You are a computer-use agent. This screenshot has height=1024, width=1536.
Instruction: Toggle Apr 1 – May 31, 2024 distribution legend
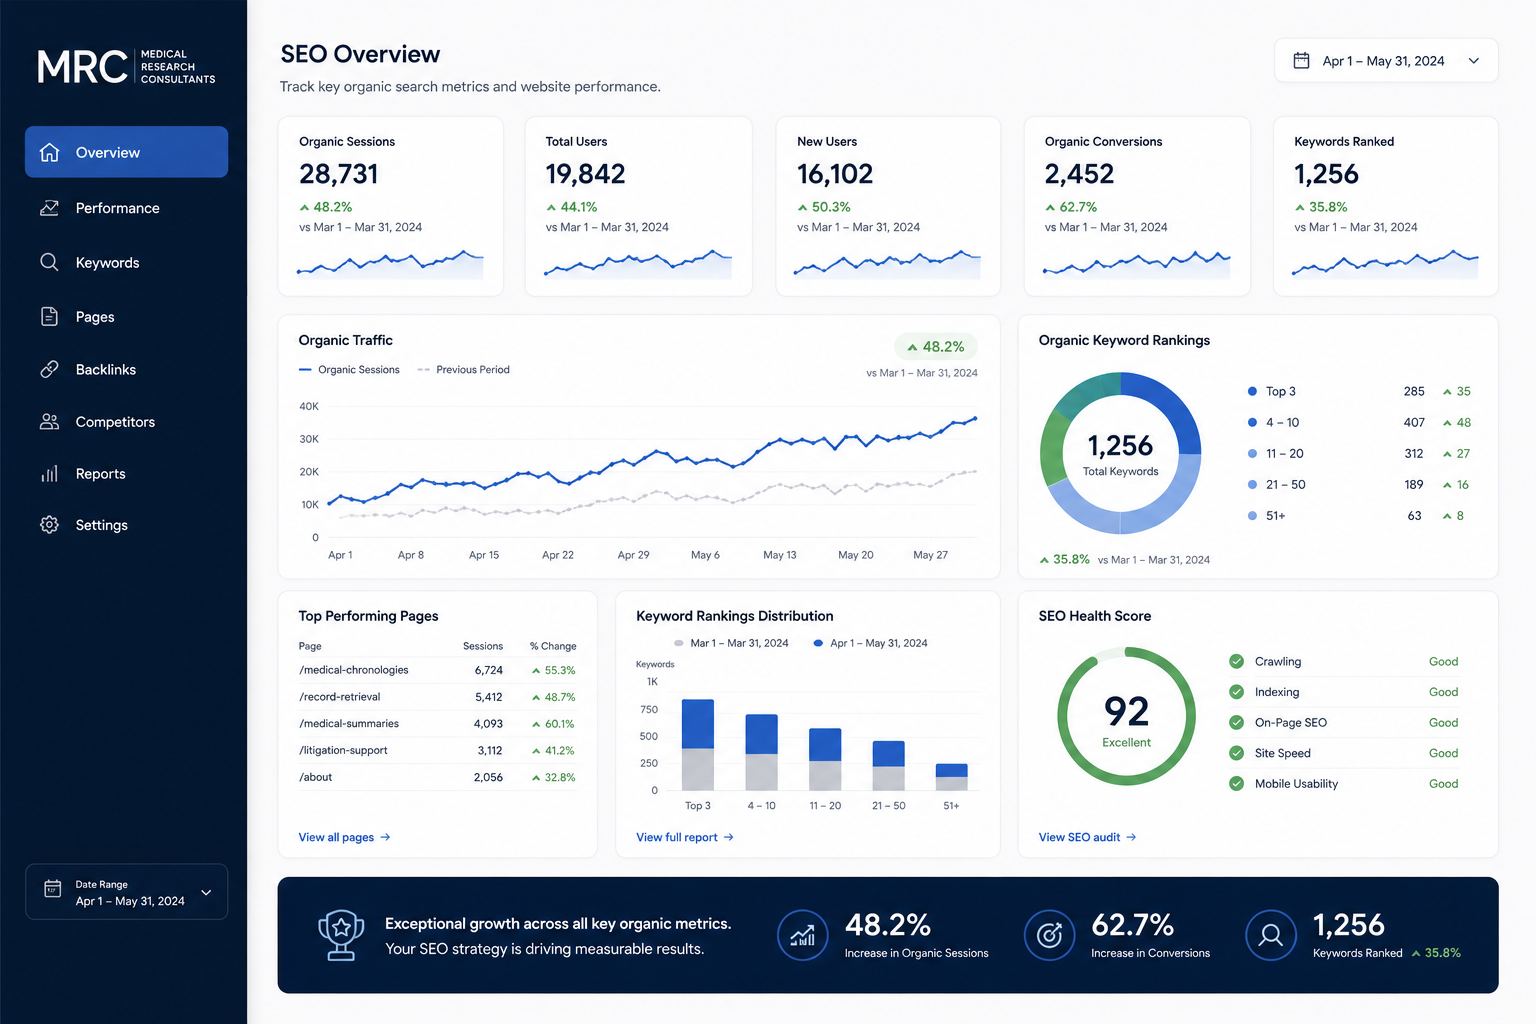870,643
